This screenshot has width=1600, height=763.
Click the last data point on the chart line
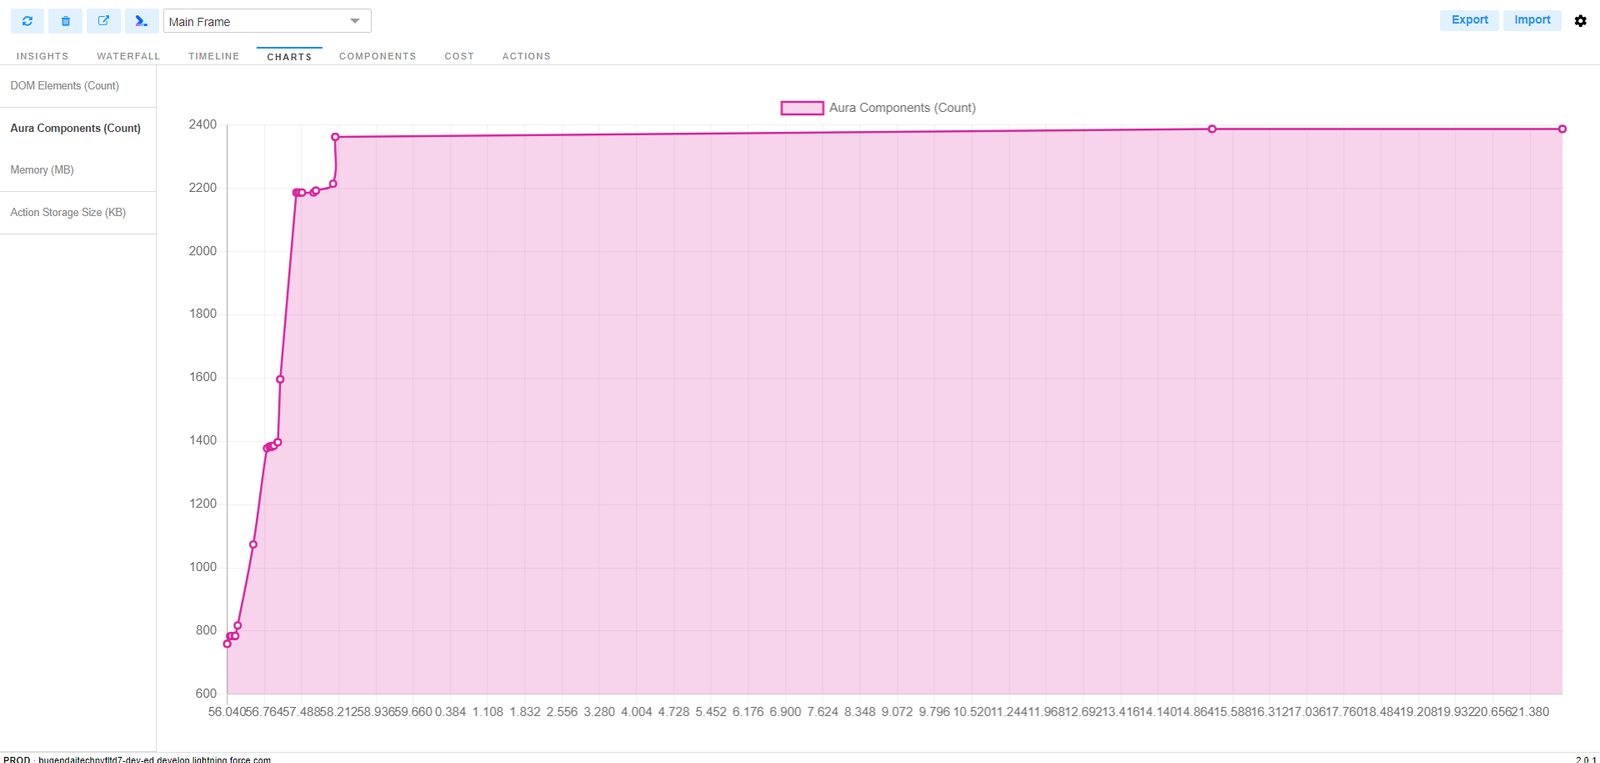point(1562,129)
